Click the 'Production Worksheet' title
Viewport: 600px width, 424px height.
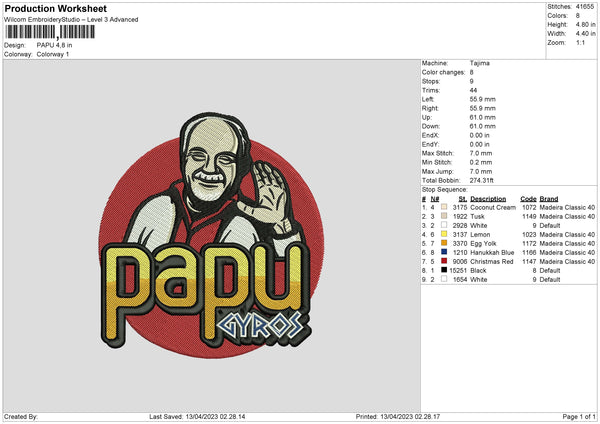point(55,8)
